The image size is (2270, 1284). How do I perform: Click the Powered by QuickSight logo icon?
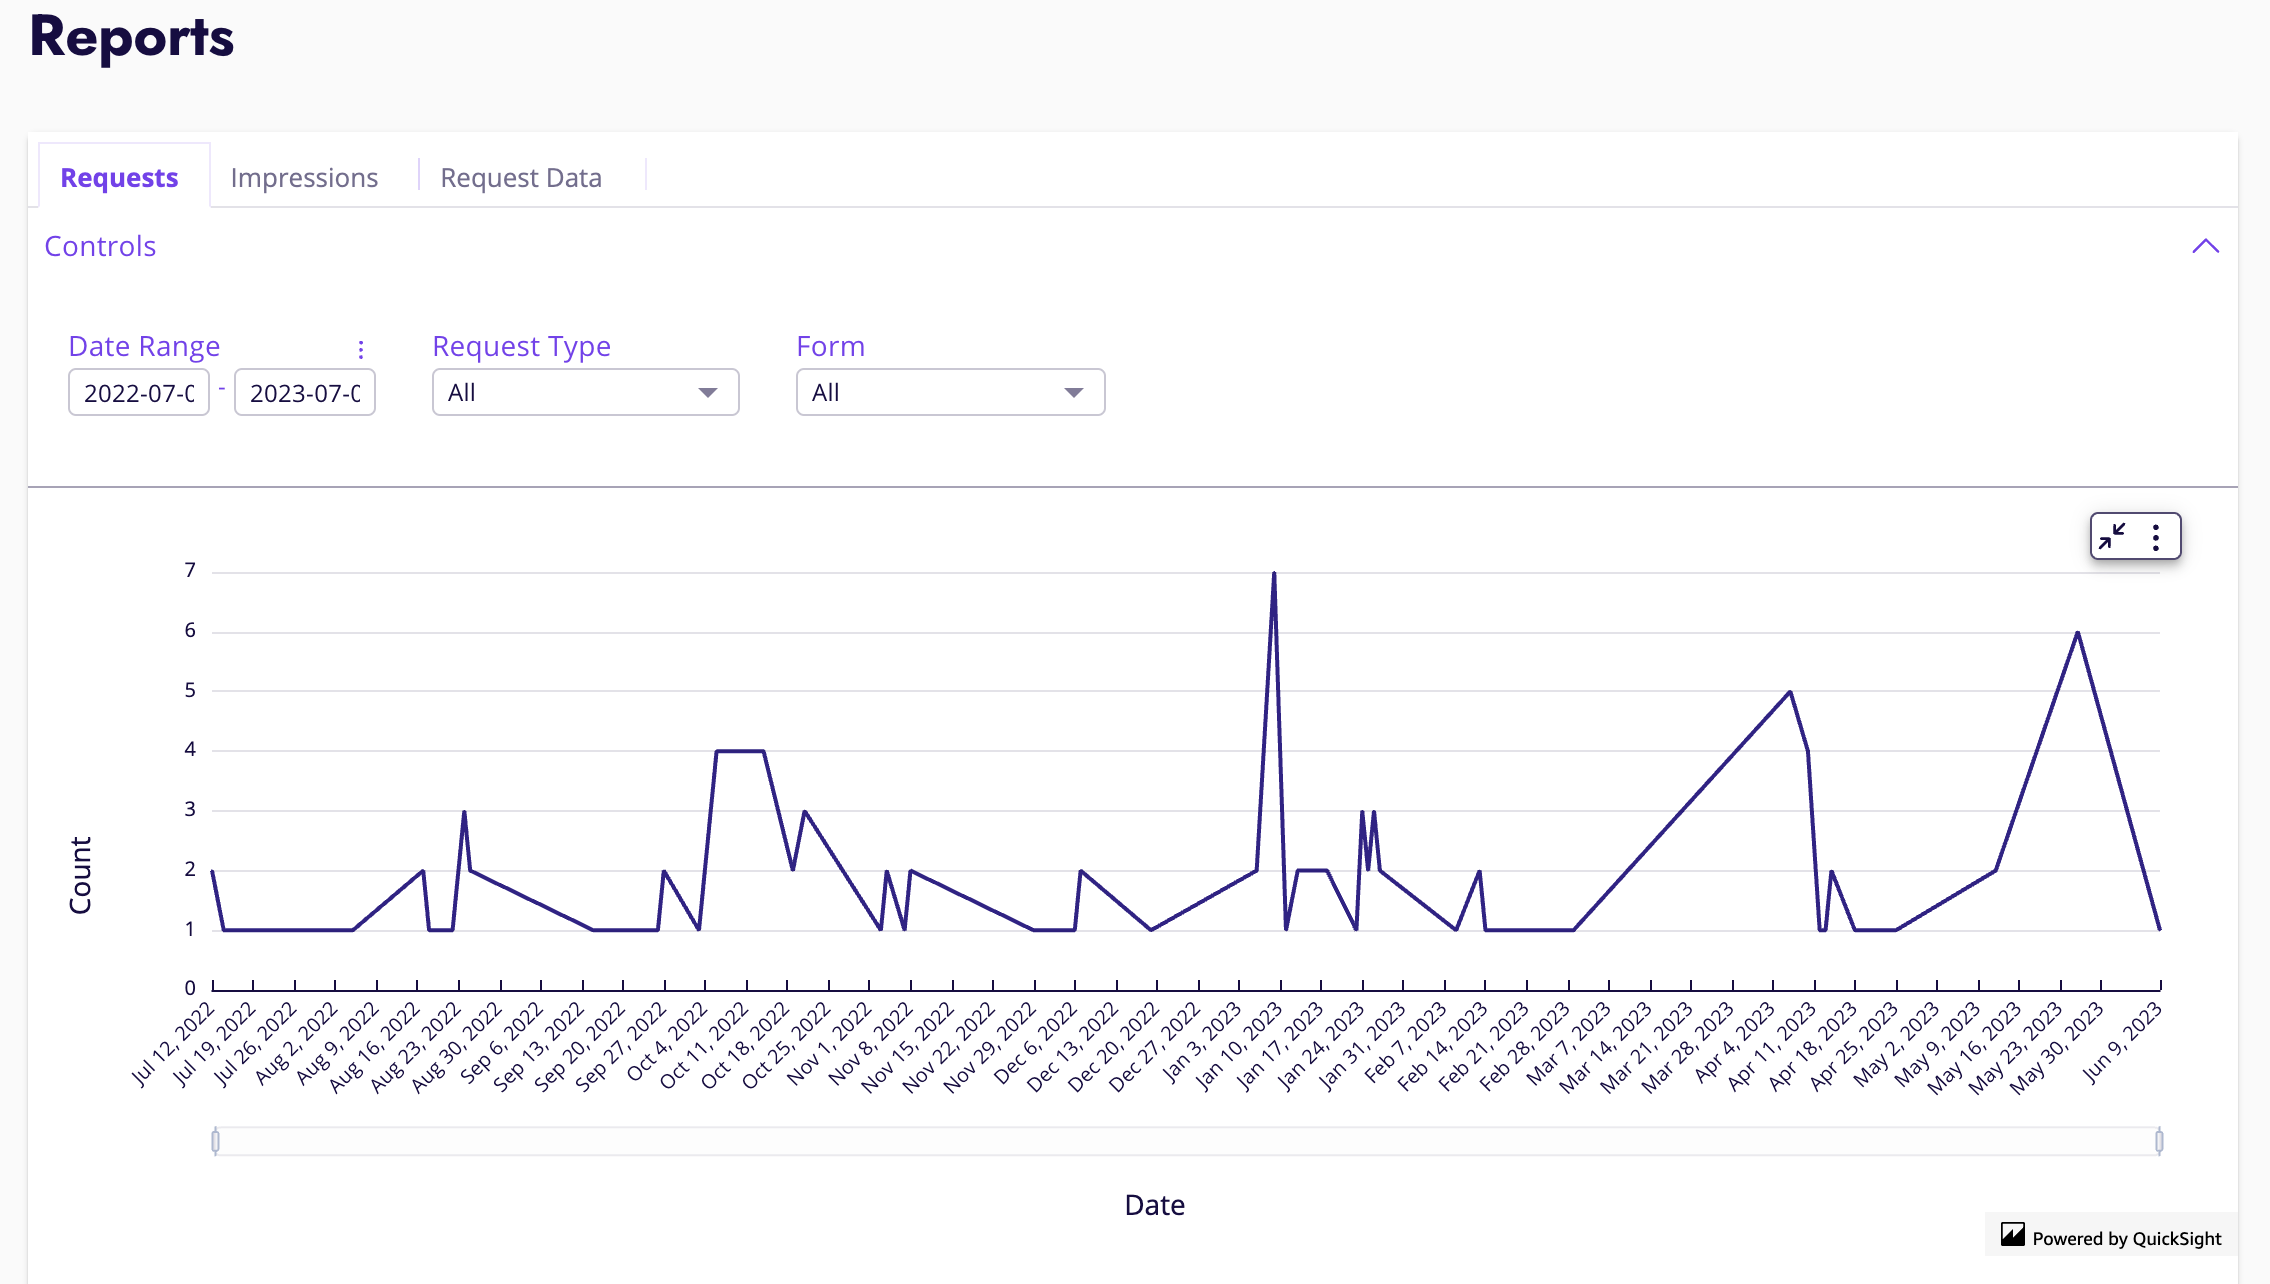(x=2014, y=1236)
